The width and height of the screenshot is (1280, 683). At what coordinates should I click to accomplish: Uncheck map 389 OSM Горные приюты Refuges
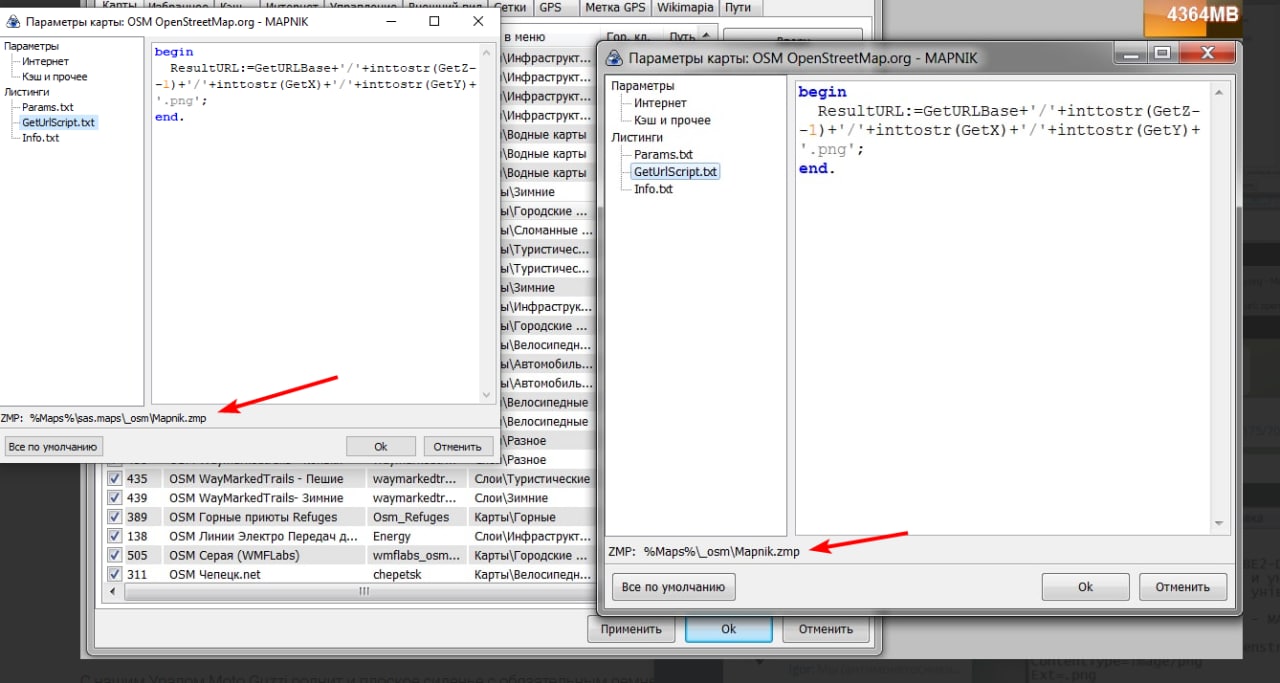click(114, 517)
